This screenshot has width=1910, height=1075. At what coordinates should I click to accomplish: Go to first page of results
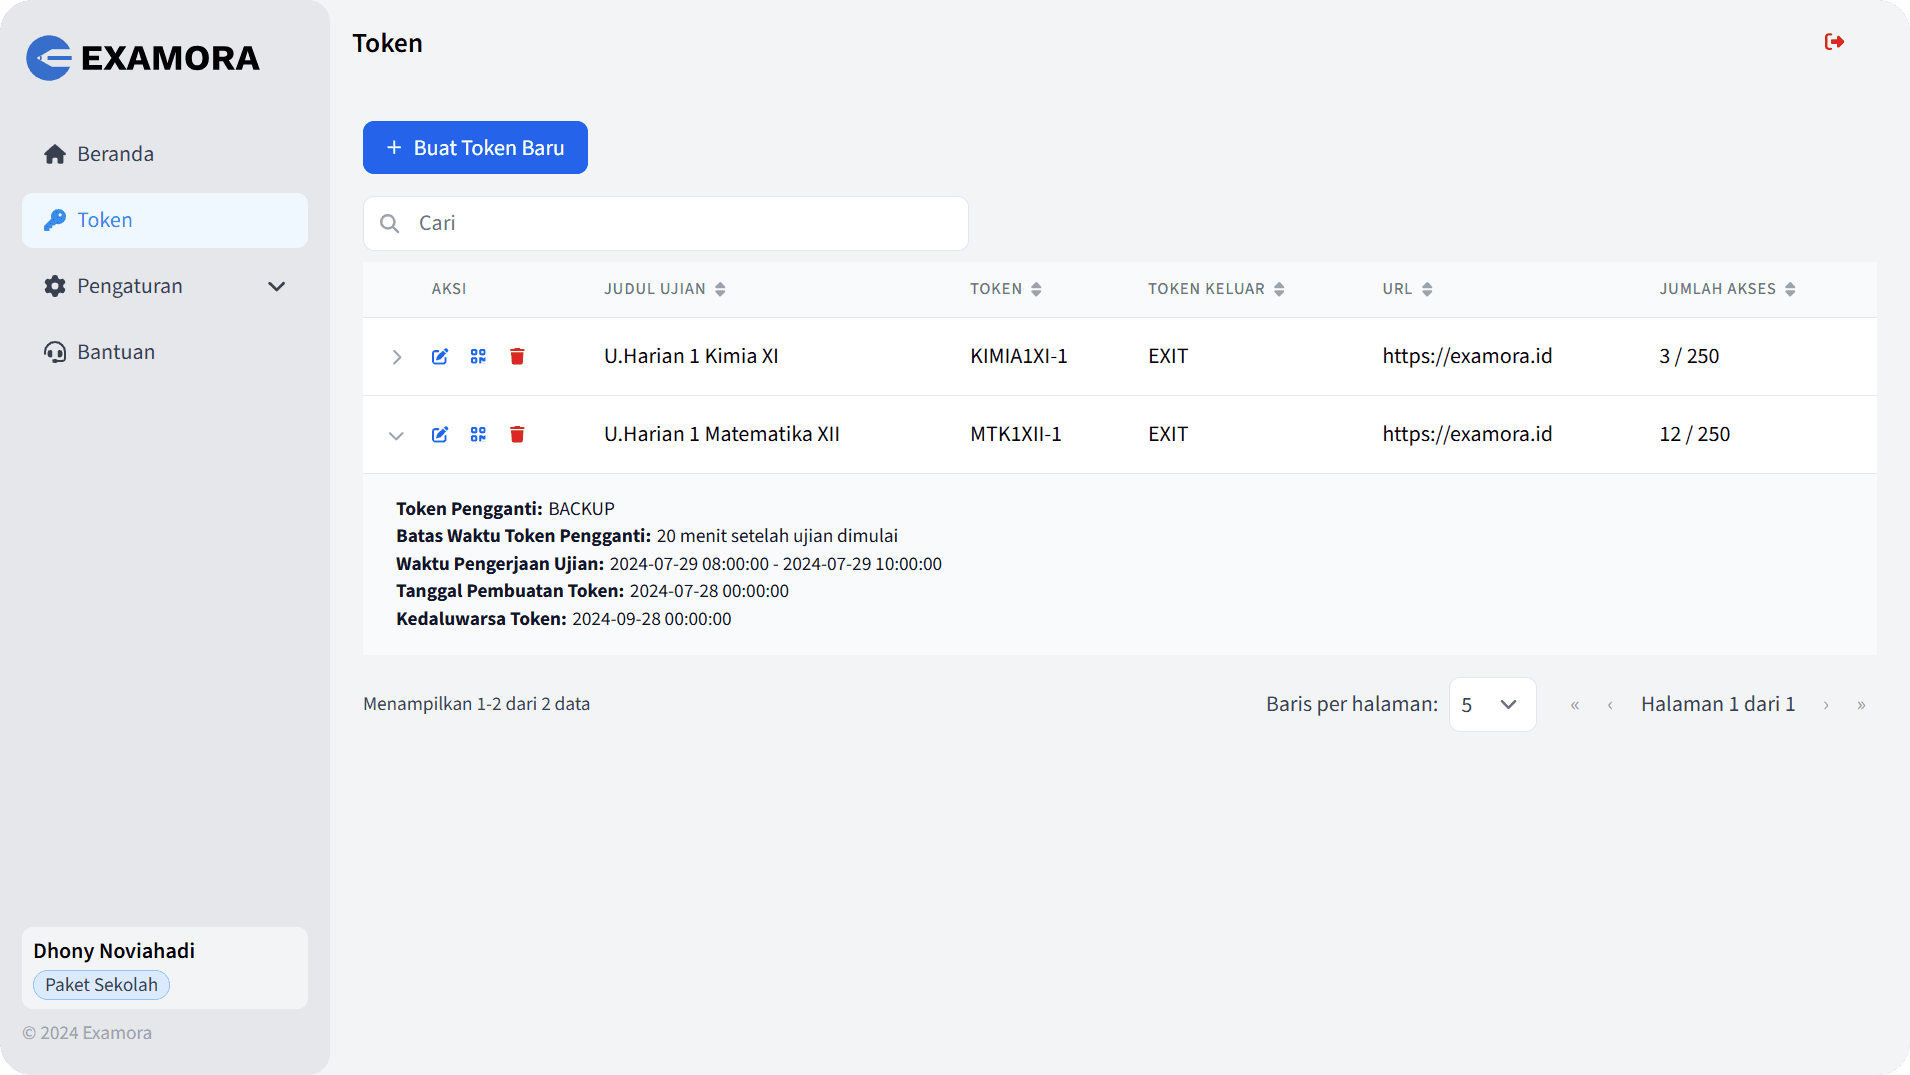pos(1575,705)
